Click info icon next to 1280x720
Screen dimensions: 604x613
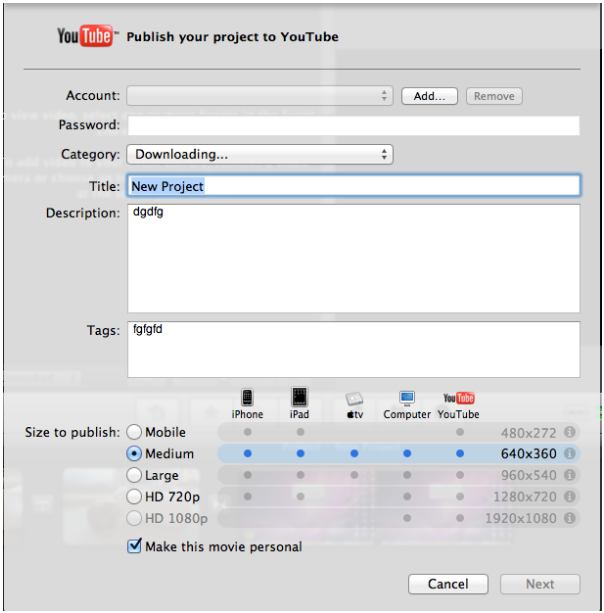click(570, 496)
